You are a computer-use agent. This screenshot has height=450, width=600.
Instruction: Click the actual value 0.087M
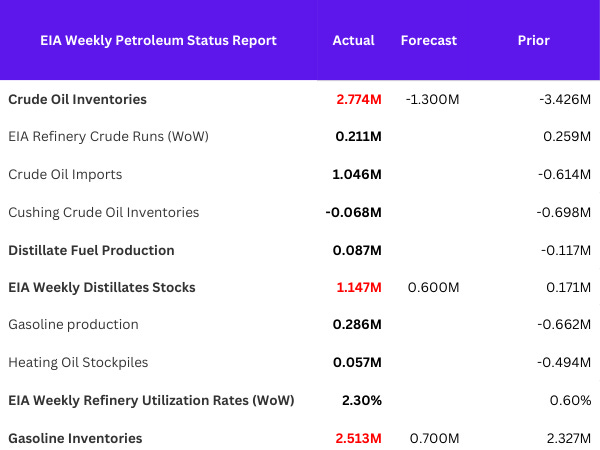point(357,250)
